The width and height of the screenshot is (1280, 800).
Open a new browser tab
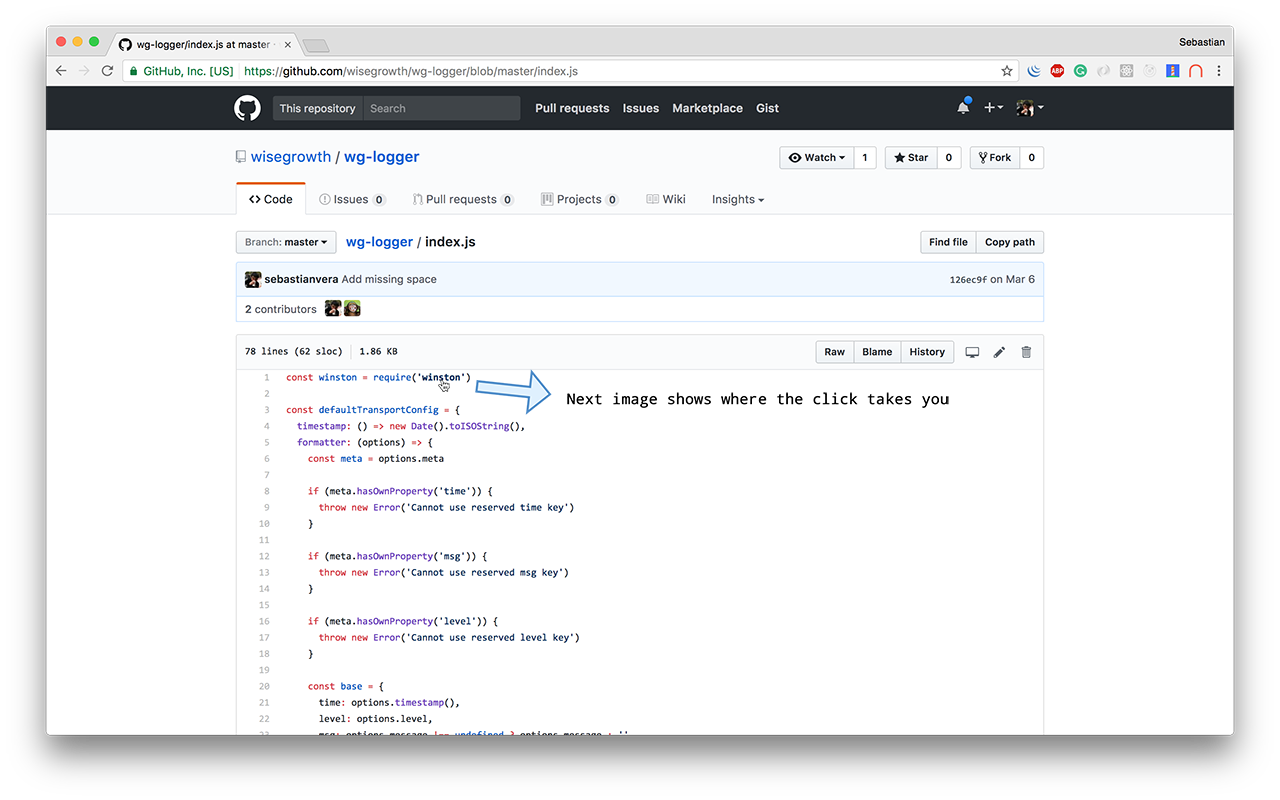point(316,45)
